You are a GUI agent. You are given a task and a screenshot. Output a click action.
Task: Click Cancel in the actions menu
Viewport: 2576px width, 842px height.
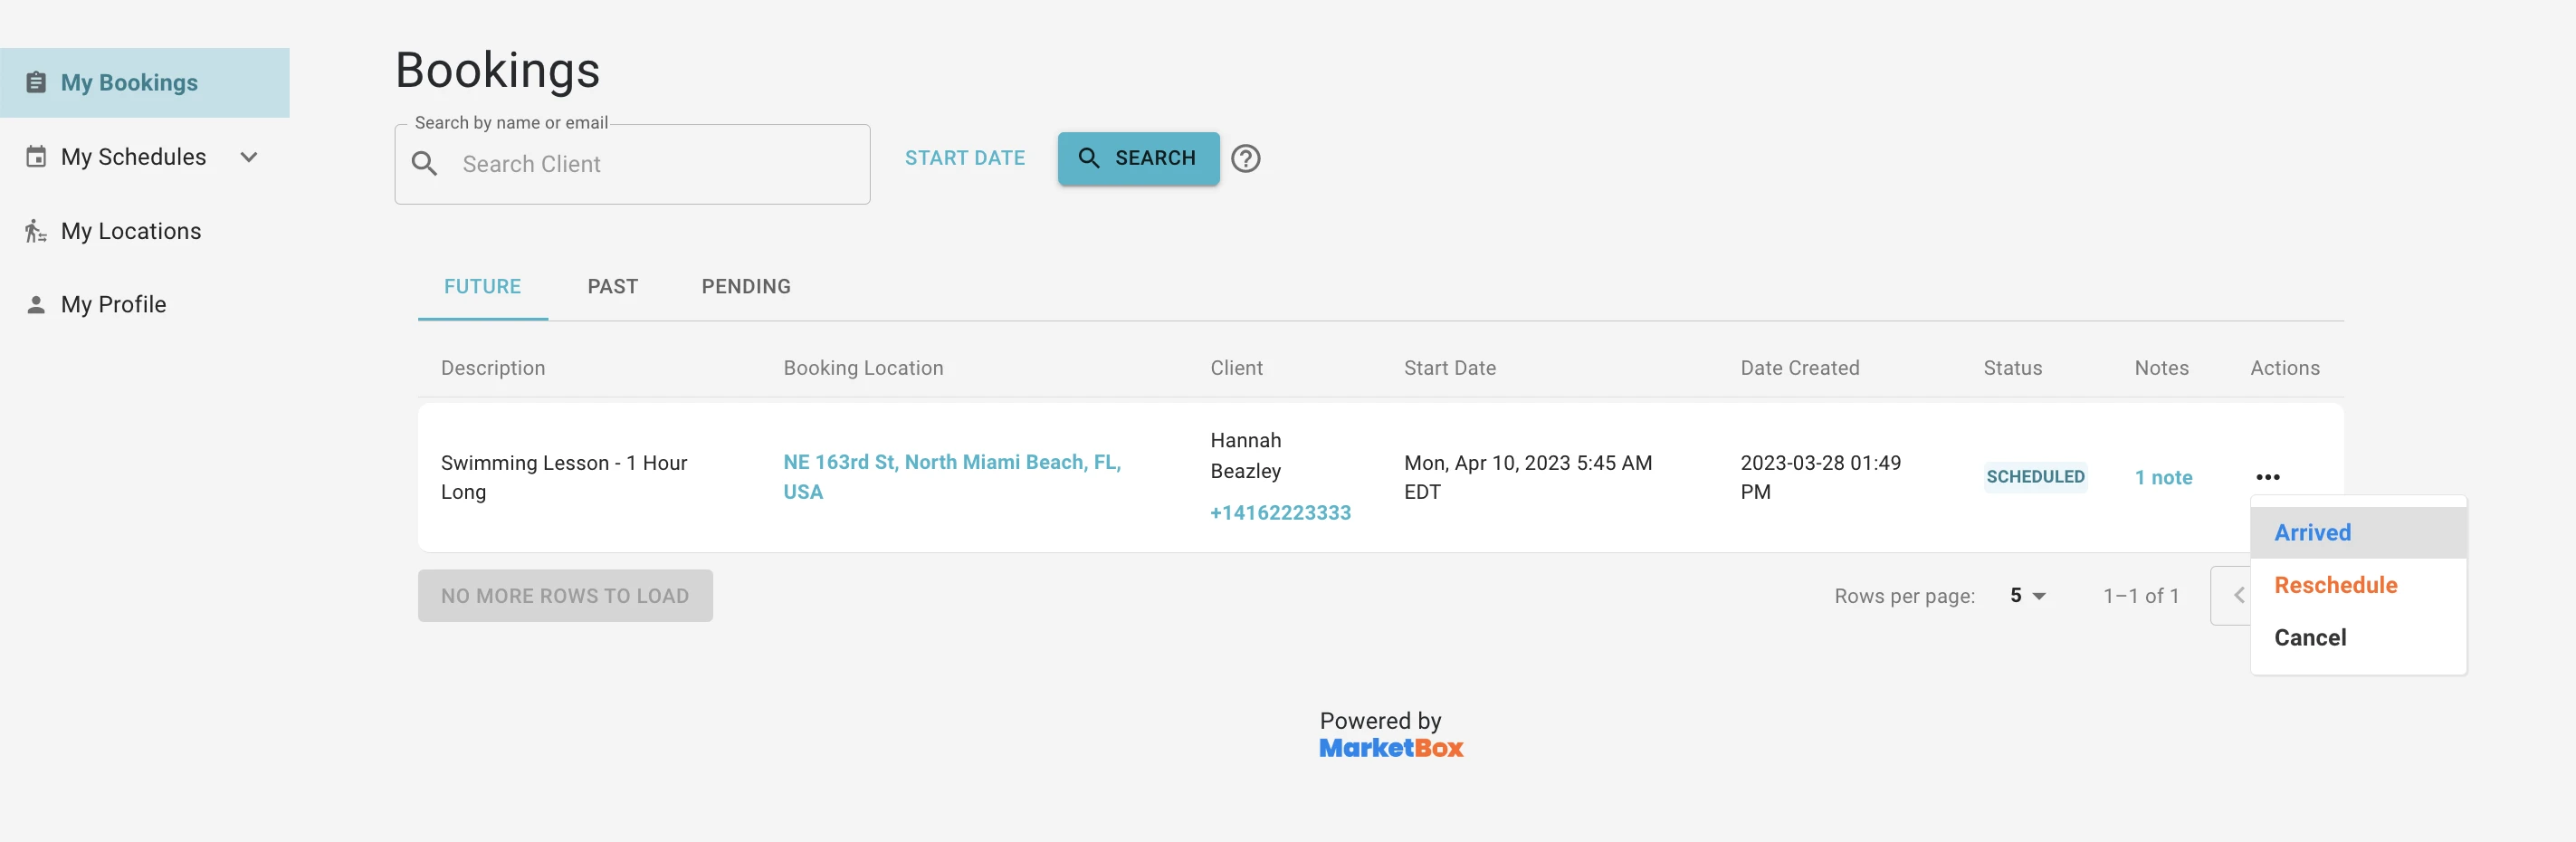coord(2310,637)
